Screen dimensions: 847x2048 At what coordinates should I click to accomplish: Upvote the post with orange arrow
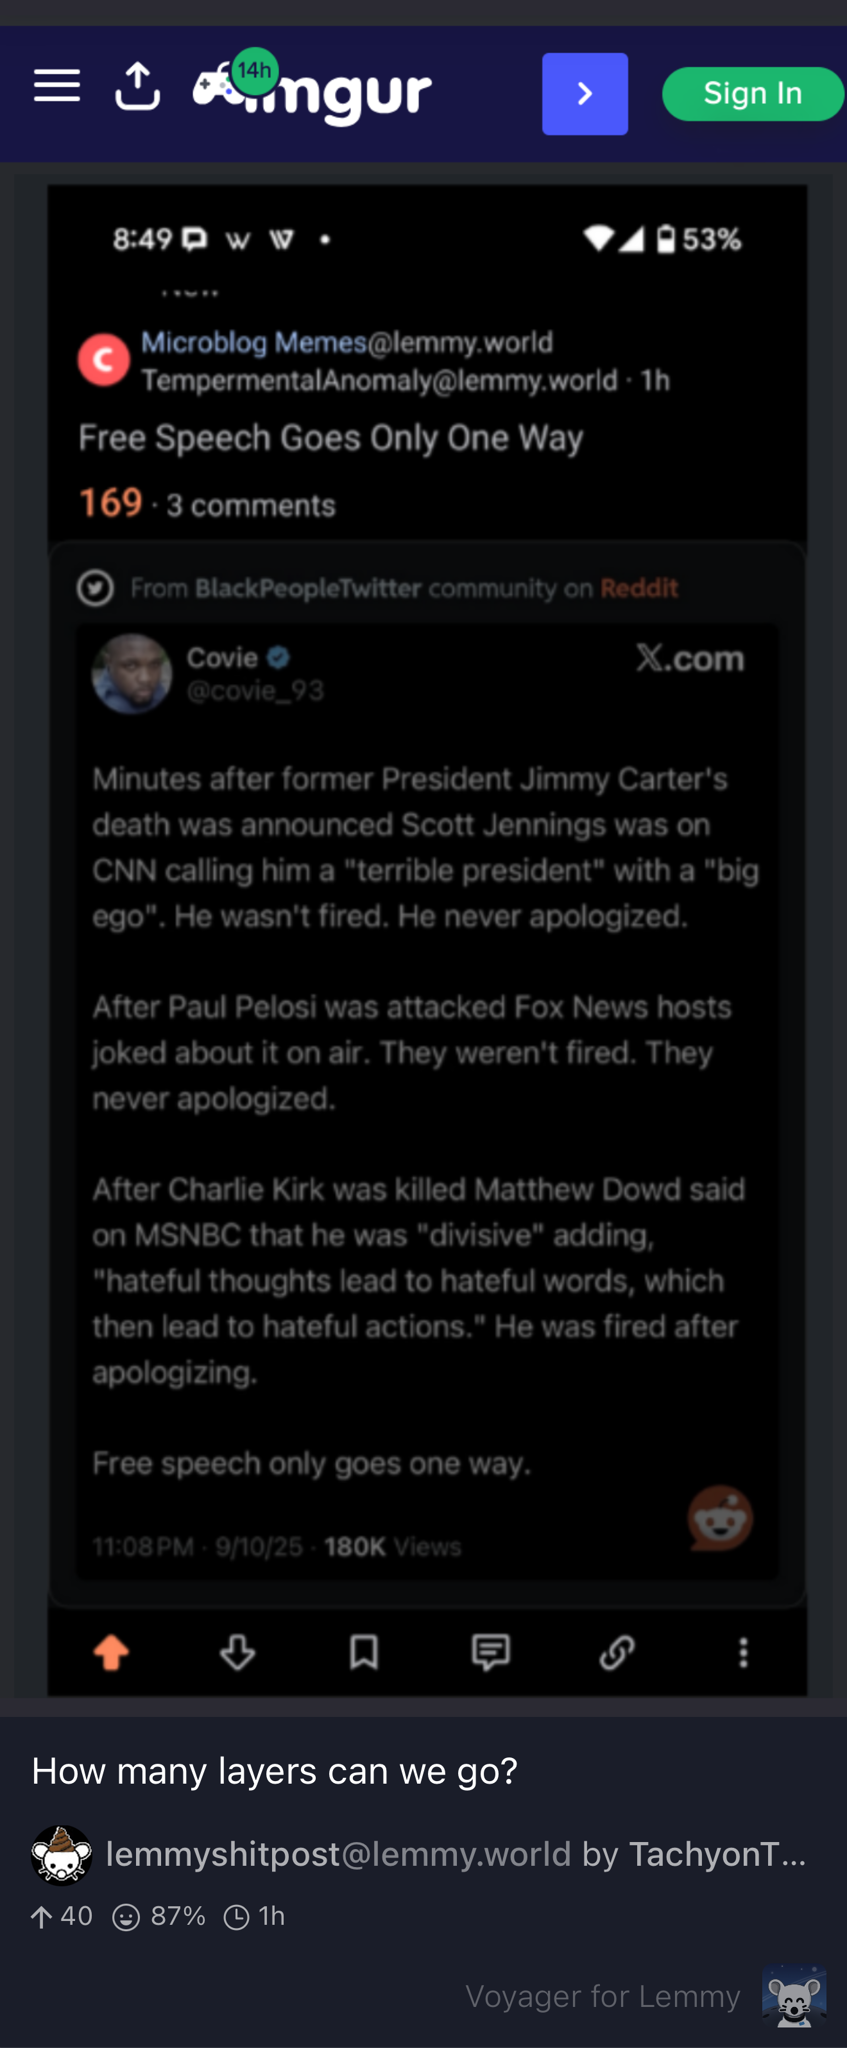click(111, 1652)
